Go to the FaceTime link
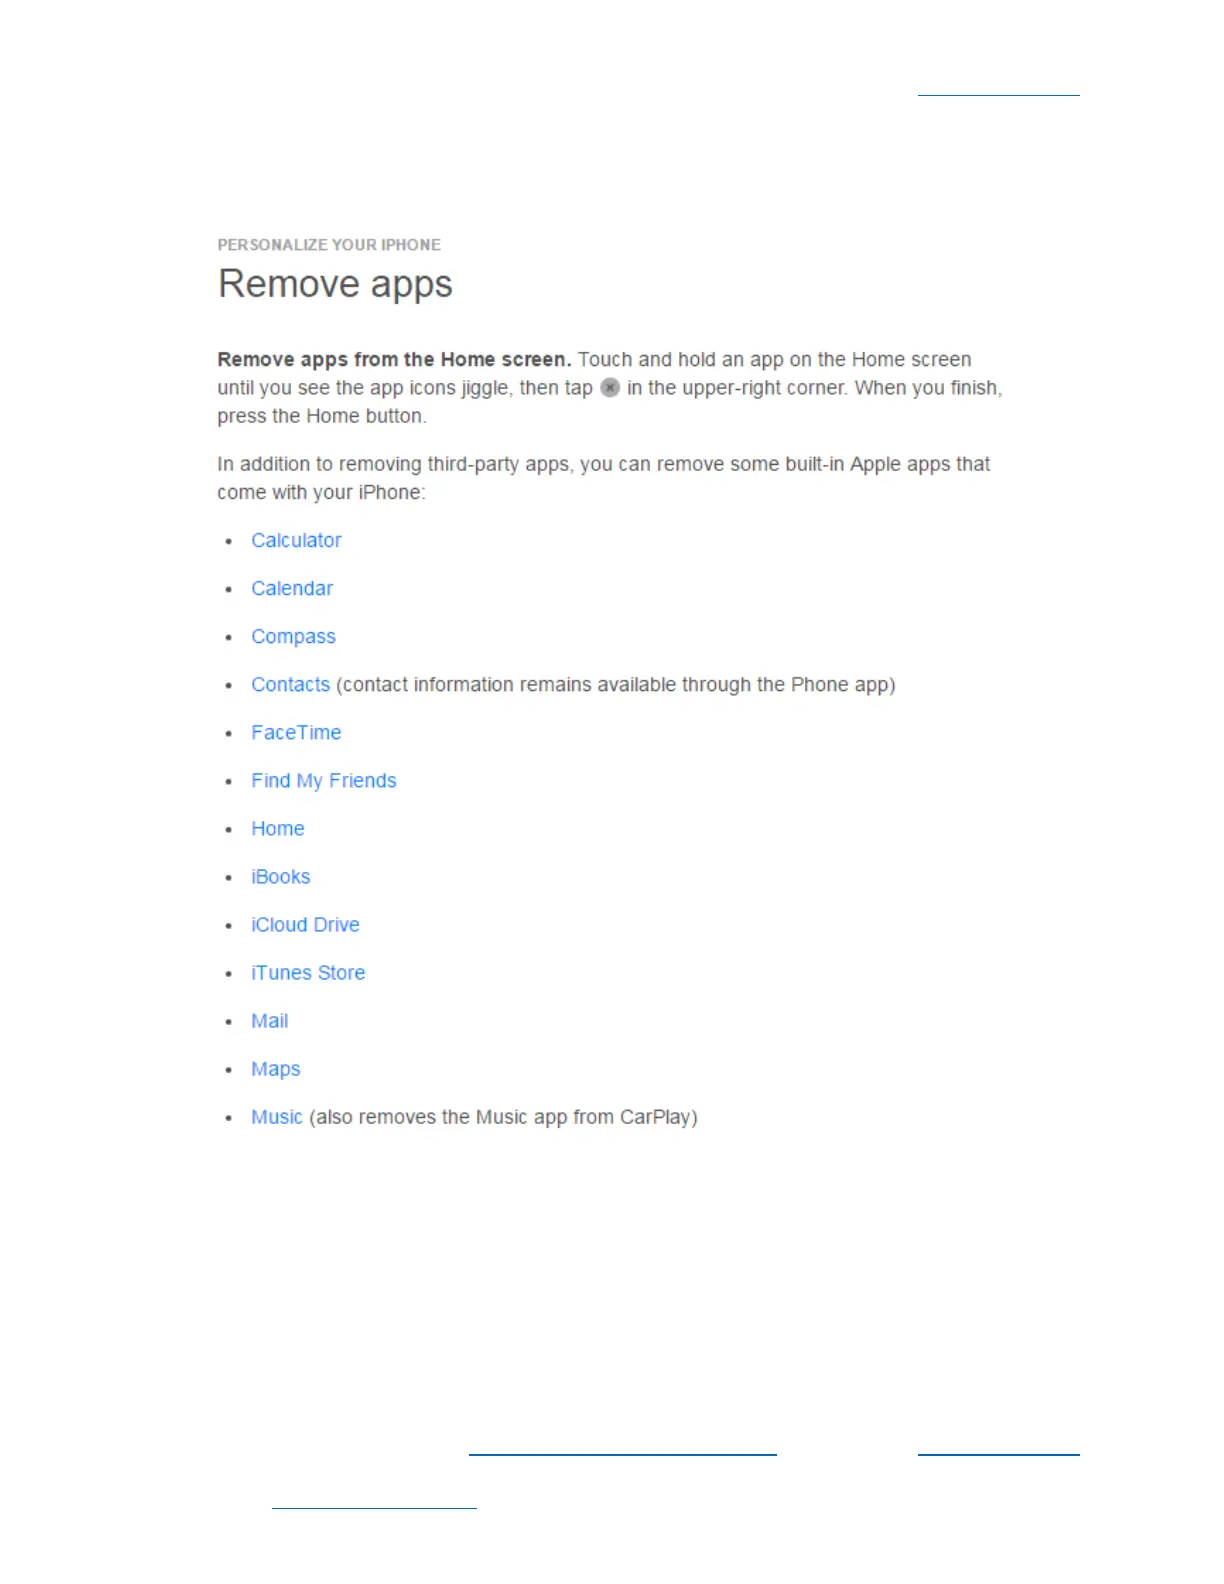Screen dimensions: 1224x1584 tap(296, 732)
